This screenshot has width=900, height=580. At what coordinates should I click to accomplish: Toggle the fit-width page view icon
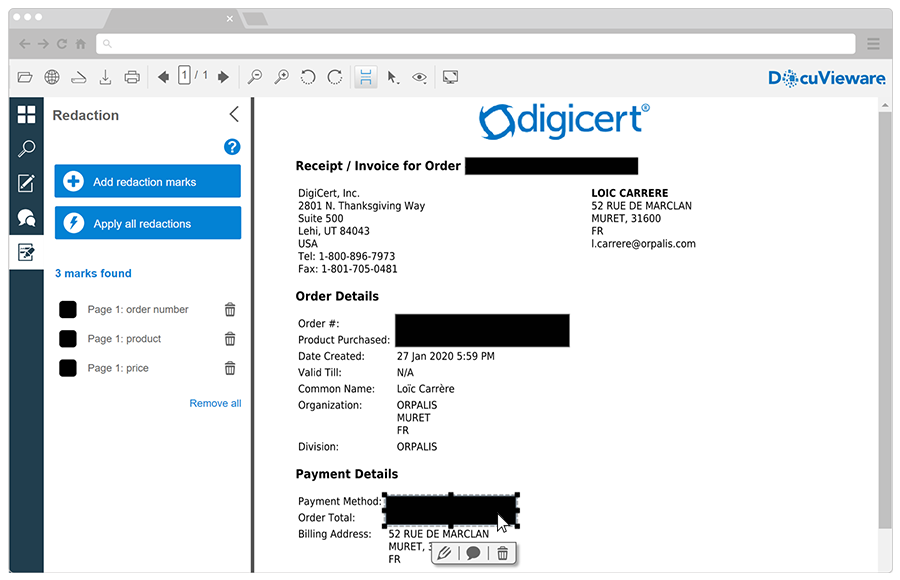(x=366, y=77)
